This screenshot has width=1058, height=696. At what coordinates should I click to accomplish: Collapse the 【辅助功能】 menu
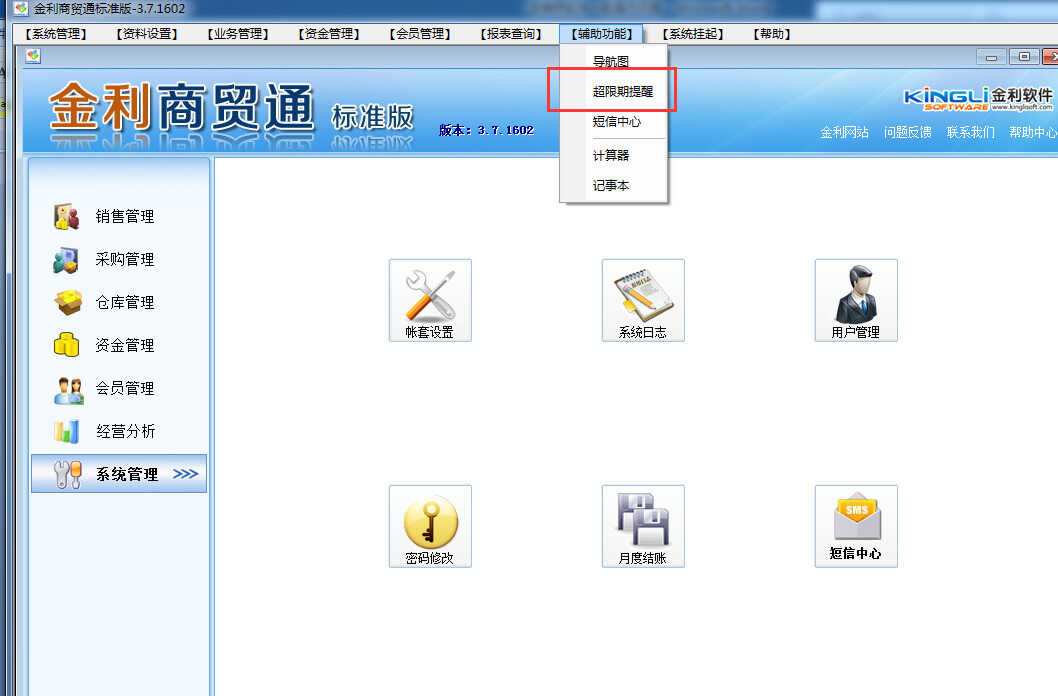[602, 34]
